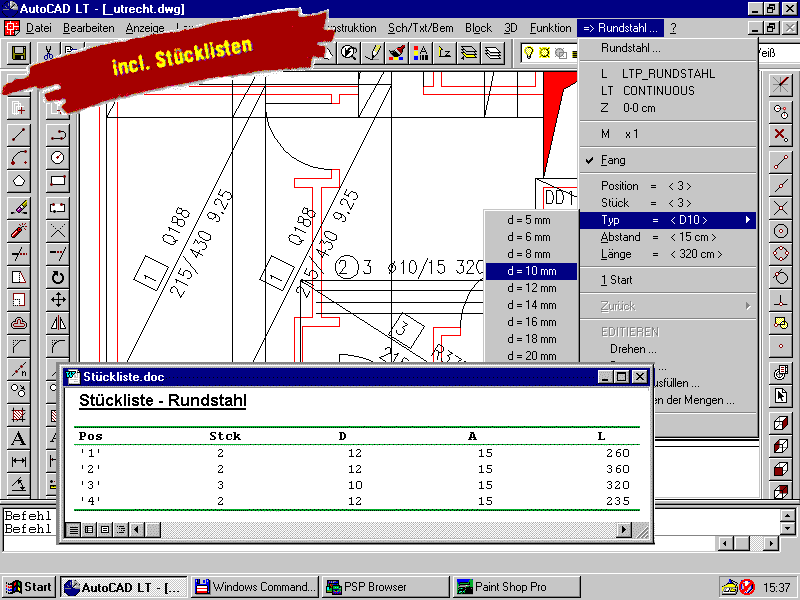Choose Abstand = <15 cm> in the menu

pyautogui.click(x=668, y=237)
